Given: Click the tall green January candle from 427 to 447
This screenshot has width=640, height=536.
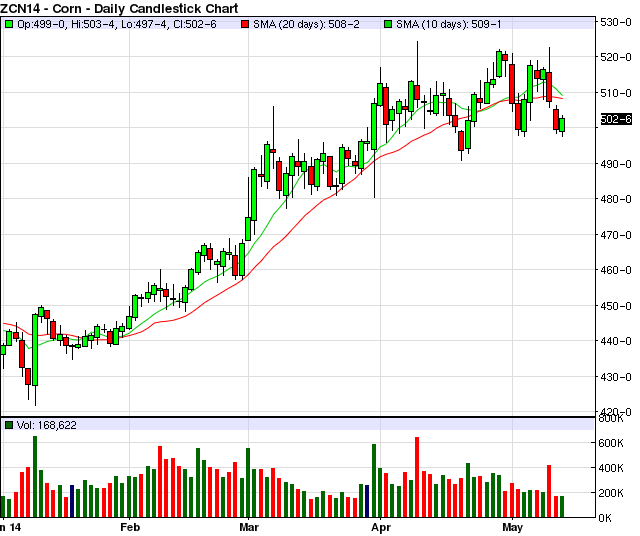Looking at the screenshot, I should coord(35,350).
